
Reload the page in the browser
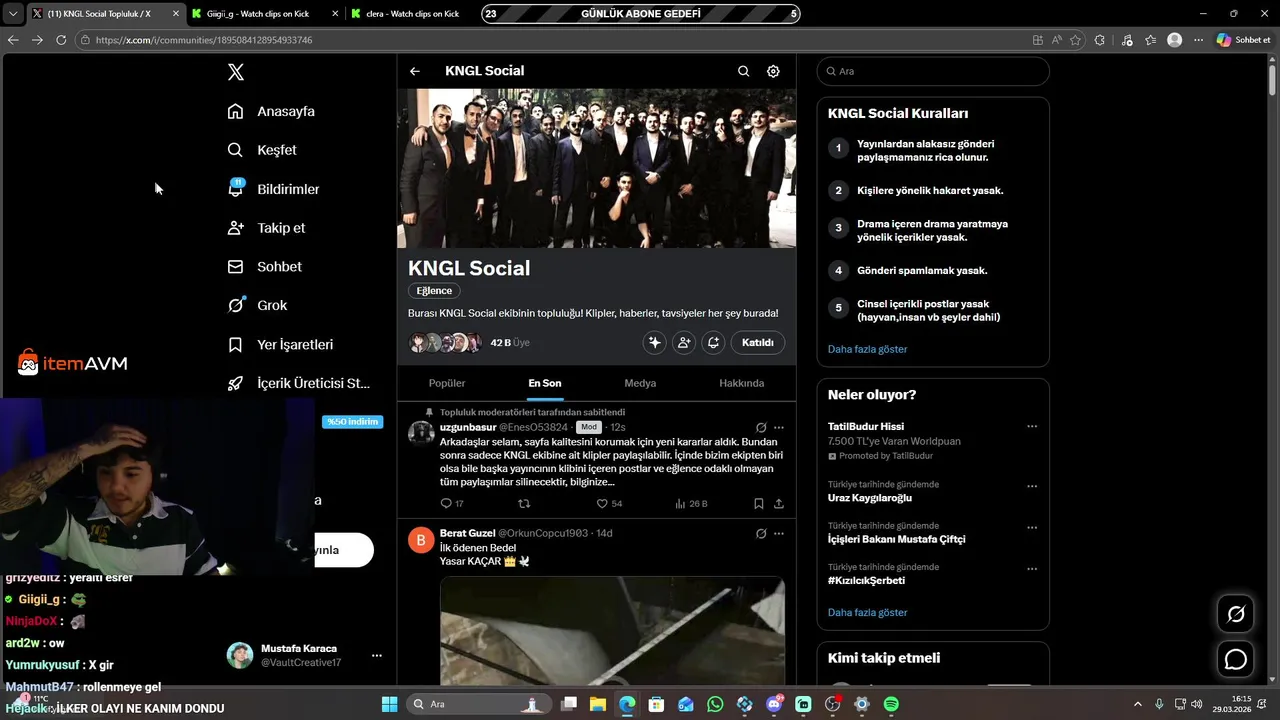tap(61, 40)
